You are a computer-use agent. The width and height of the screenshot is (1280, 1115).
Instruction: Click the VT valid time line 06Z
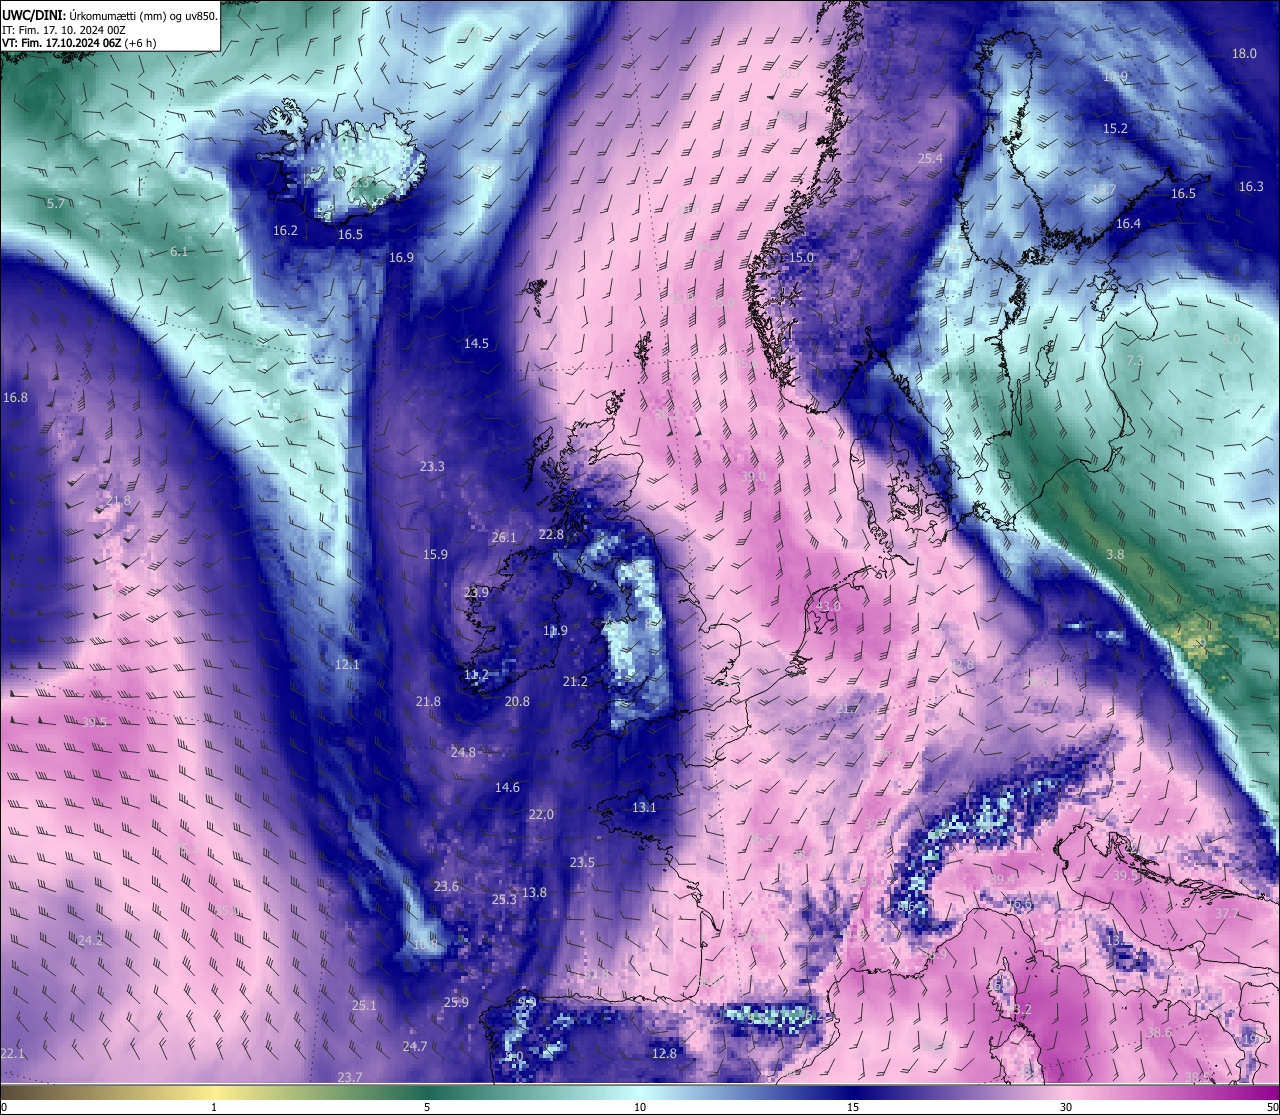[79, 43]
